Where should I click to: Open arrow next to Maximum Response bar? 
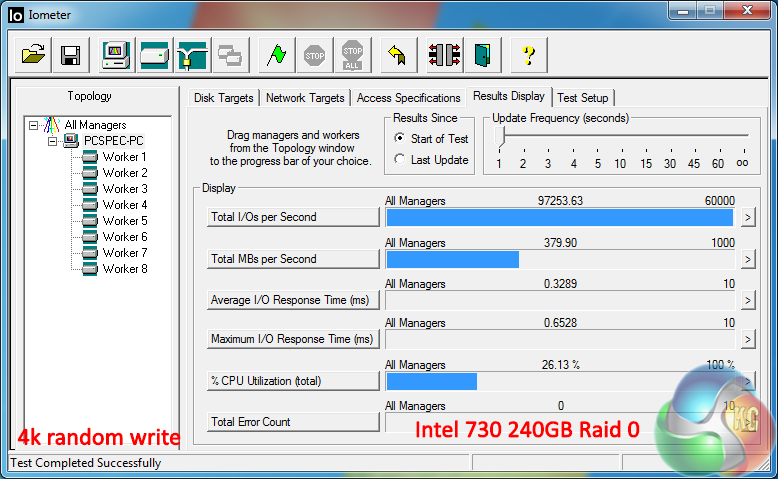pos(748,340)
